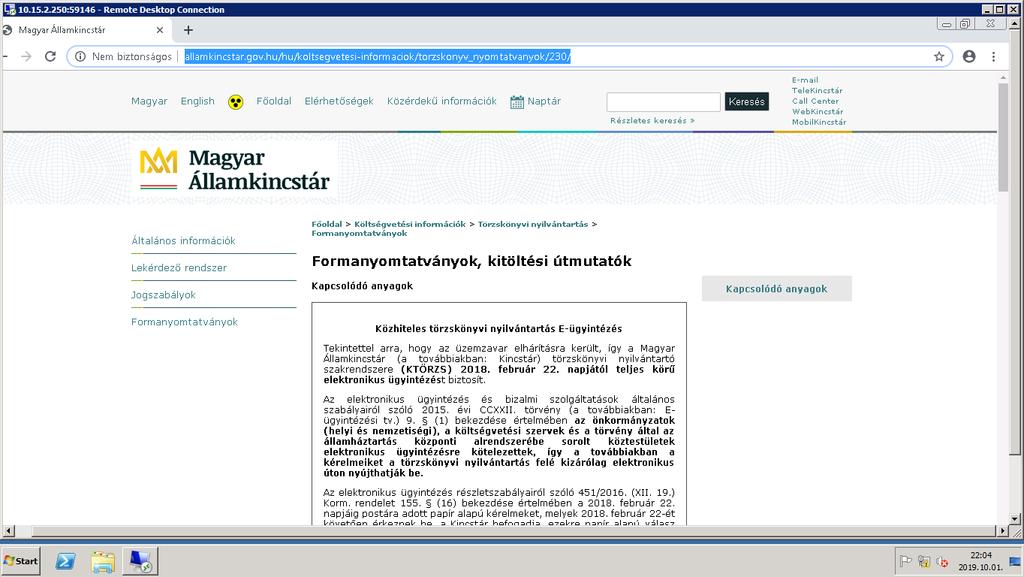Click the Kapcsolódó anyagok side button

[776, 288]
